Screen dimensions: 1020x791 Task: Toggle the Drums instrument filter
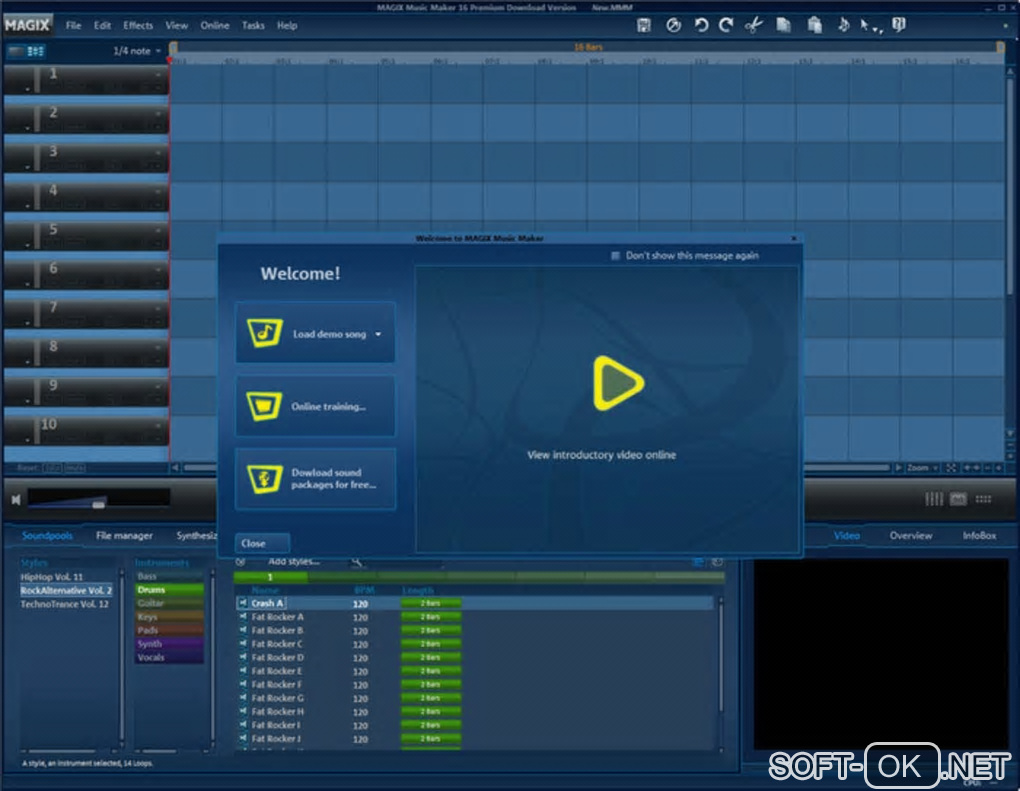click(169, 590)
